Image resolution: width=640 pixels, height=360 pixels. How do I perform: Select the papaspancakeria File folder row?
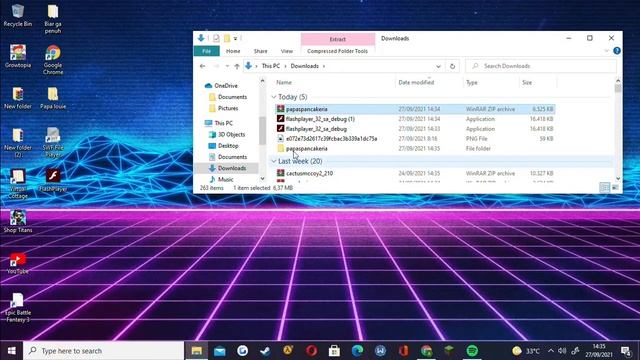(415, 149)
